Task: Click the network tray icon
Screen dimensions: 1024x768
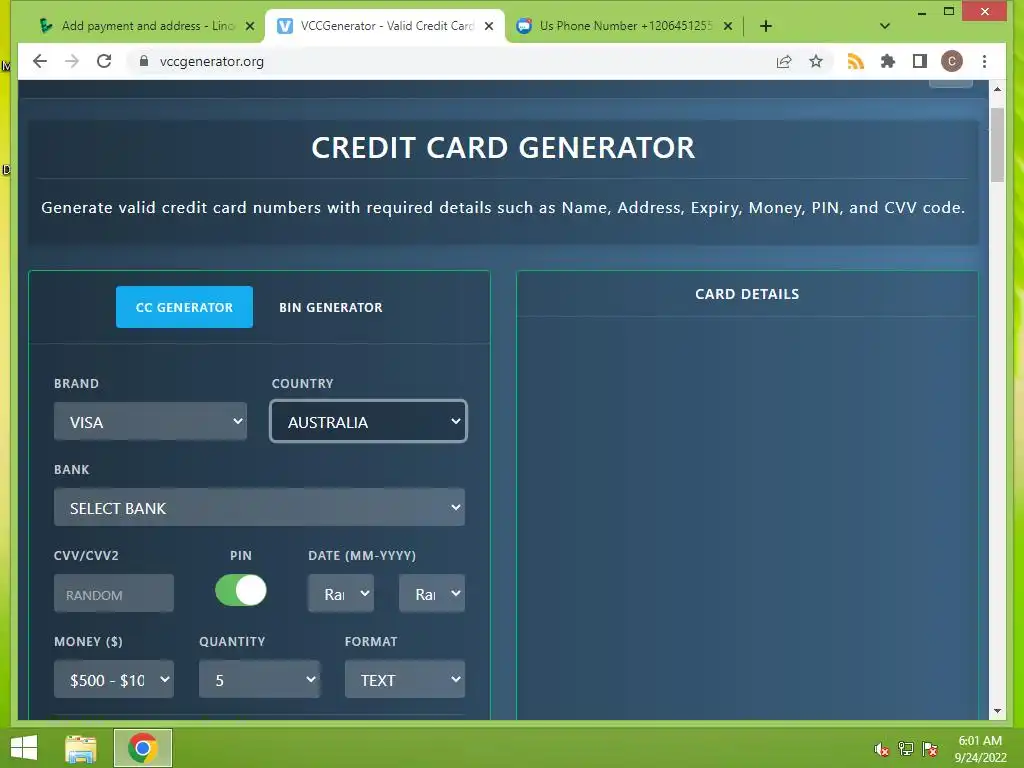Action: pos(906,749)
